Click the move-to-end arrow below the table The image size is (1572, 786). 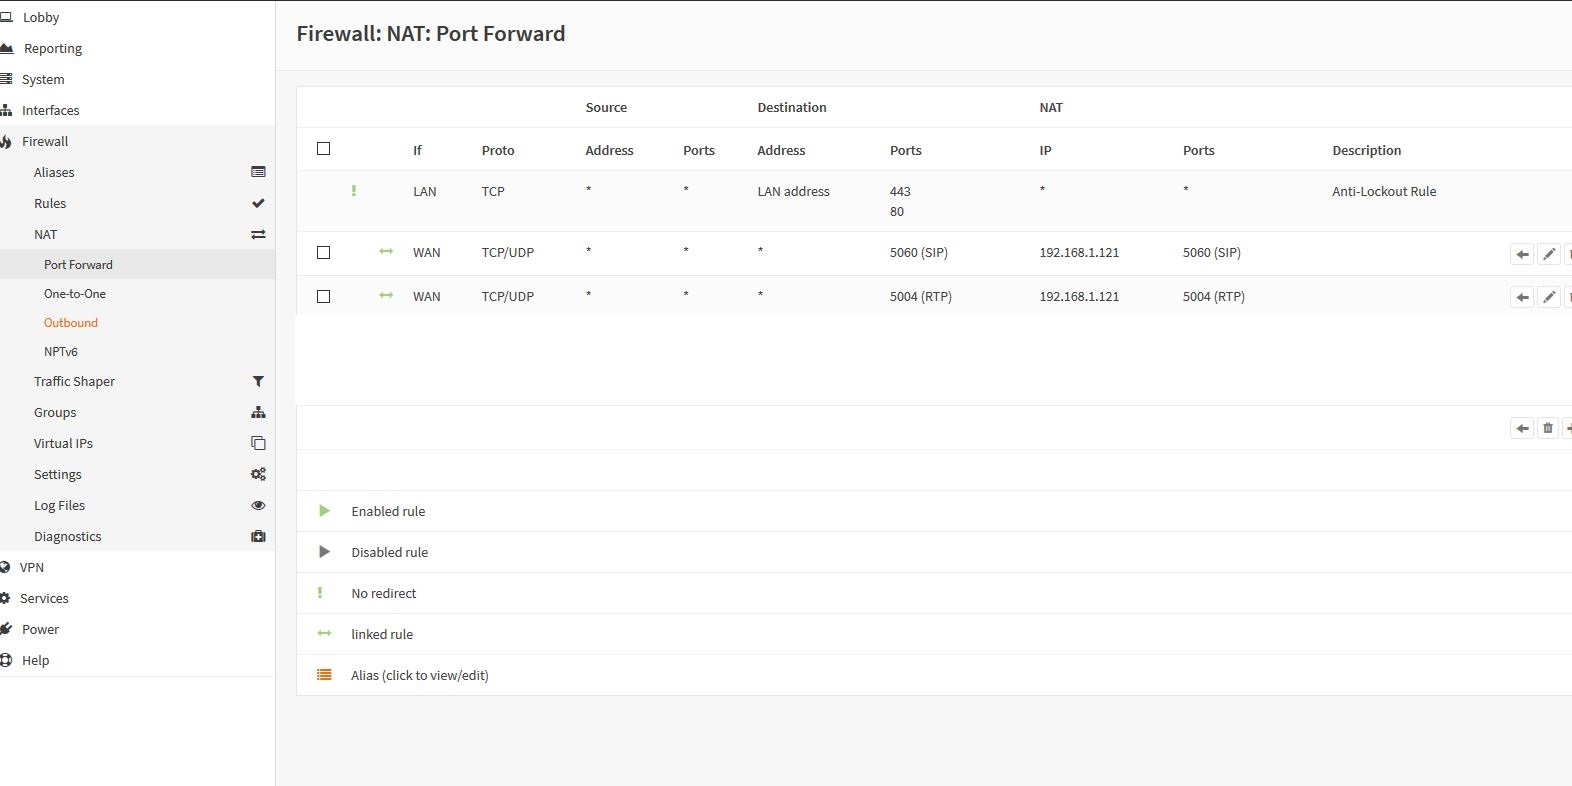(1522, 428)
